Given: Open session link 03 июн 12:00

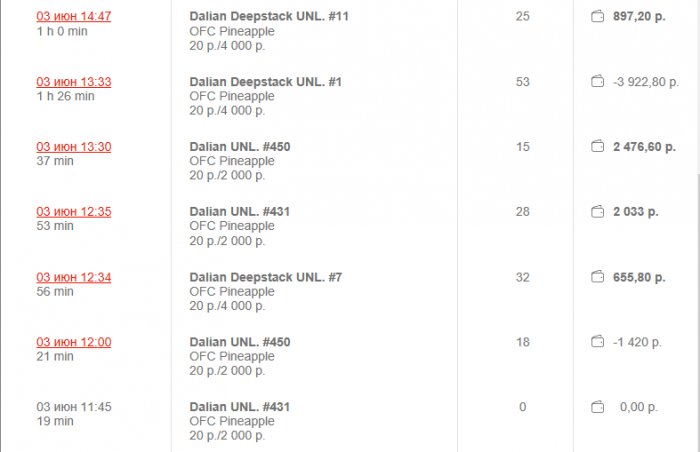Looking at the screenshot, I should pos(74,342).
